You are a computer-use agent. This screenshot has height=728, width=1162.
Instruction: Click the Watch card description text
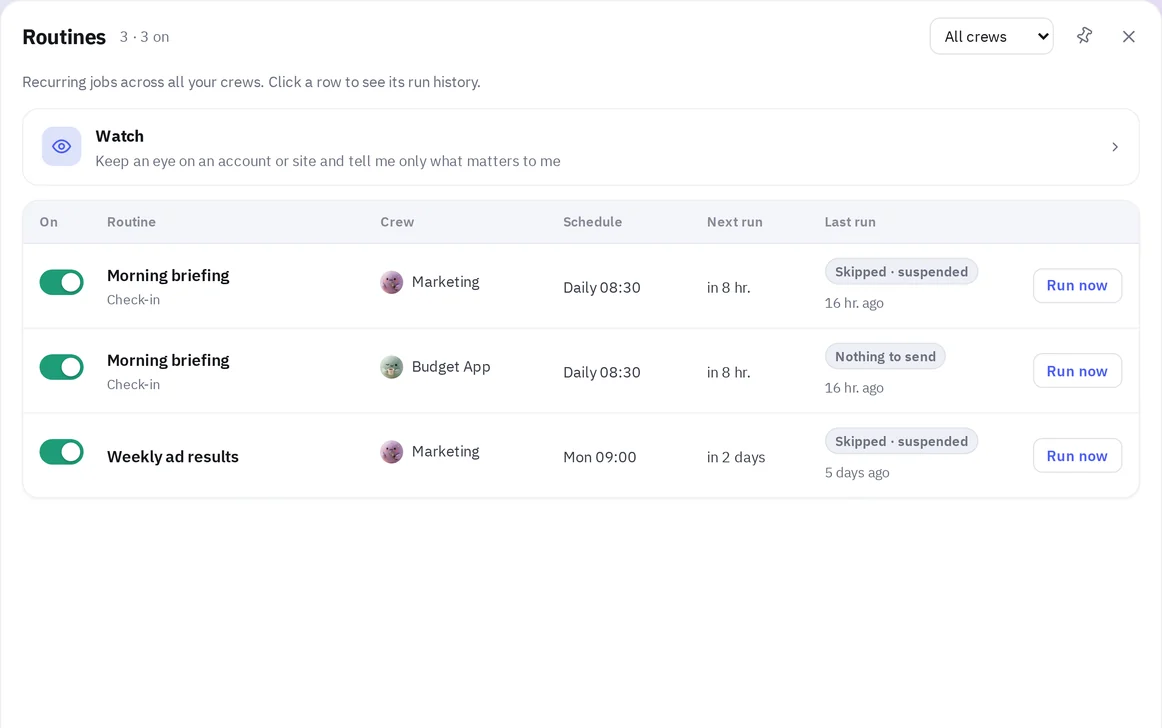(328, 161)
